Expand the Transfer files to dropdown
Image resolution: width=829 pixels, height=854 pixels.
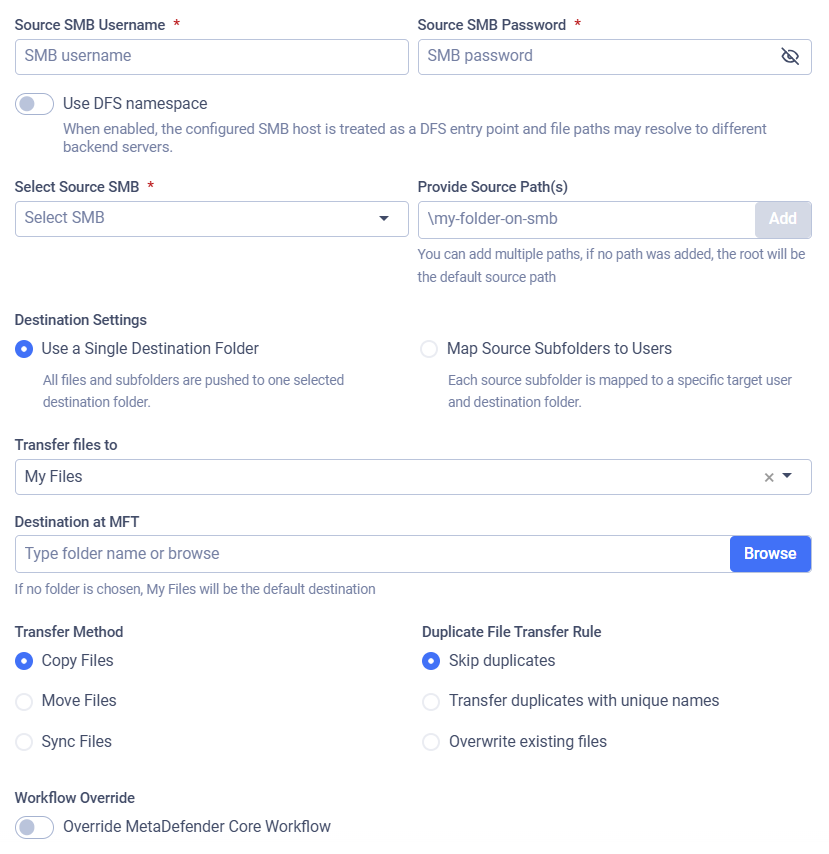[787, 477]
